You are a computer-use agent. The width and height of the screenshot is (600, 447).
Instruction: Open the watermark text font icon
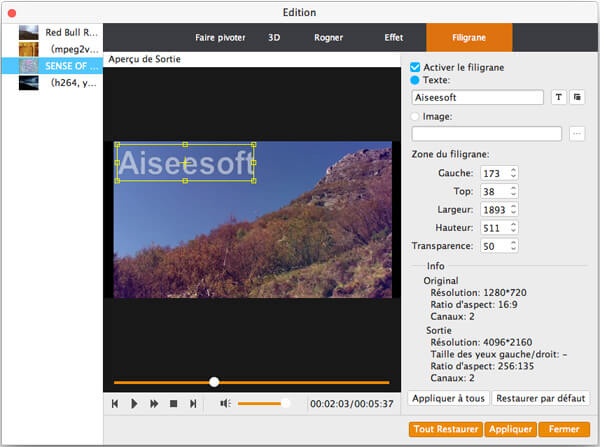click(559, 97)
